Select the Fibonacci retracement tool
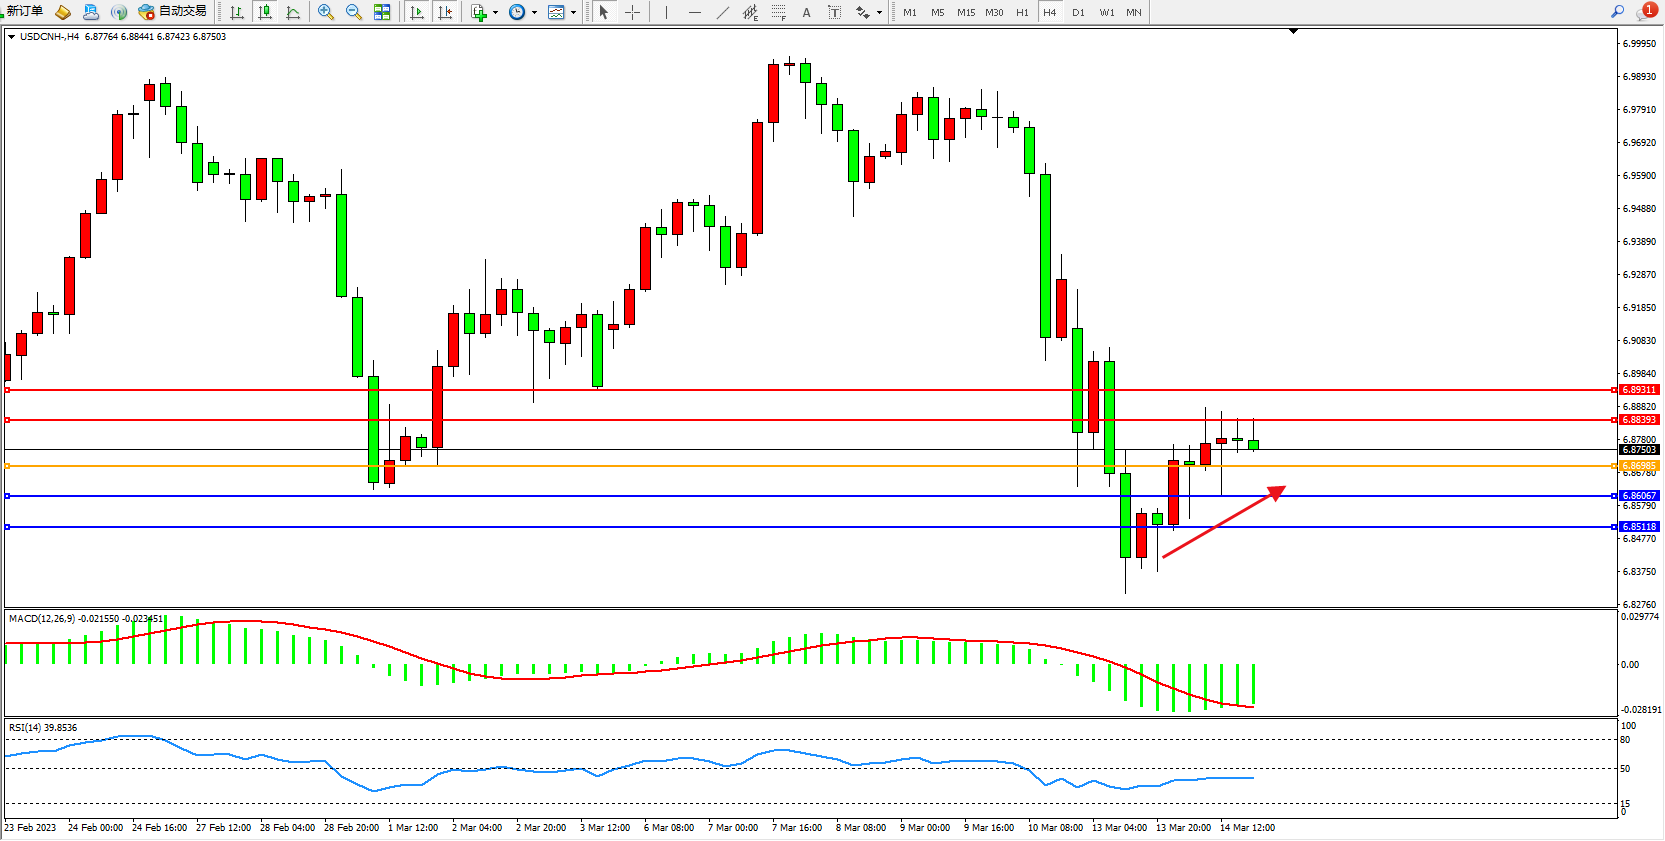This screenshot has width=1665, height=841. pos(779,12)
